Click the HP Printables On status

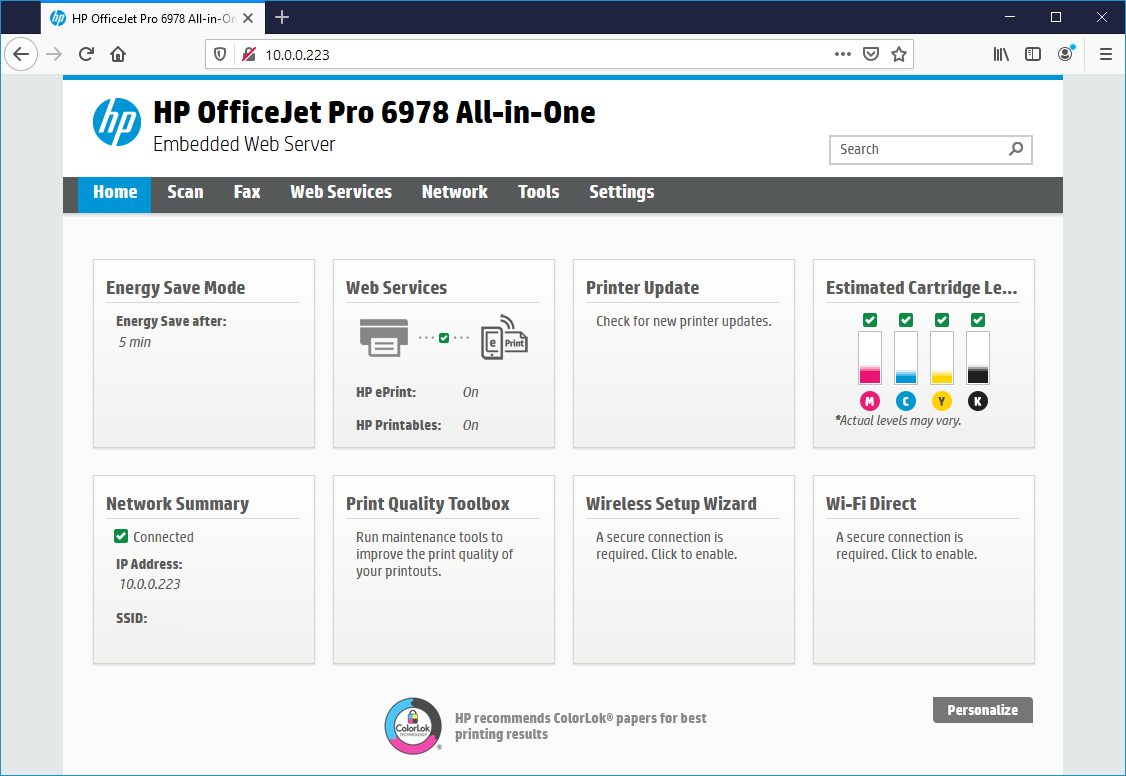(470, 425)
